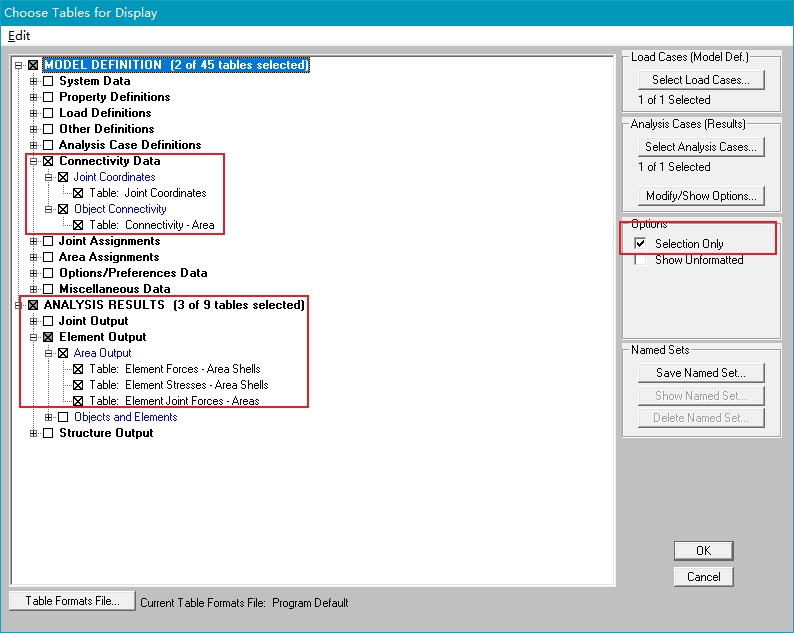Expand the Options/Preferences Data node
The height and width of the screenshot is (633, 794).
point(33,273)
